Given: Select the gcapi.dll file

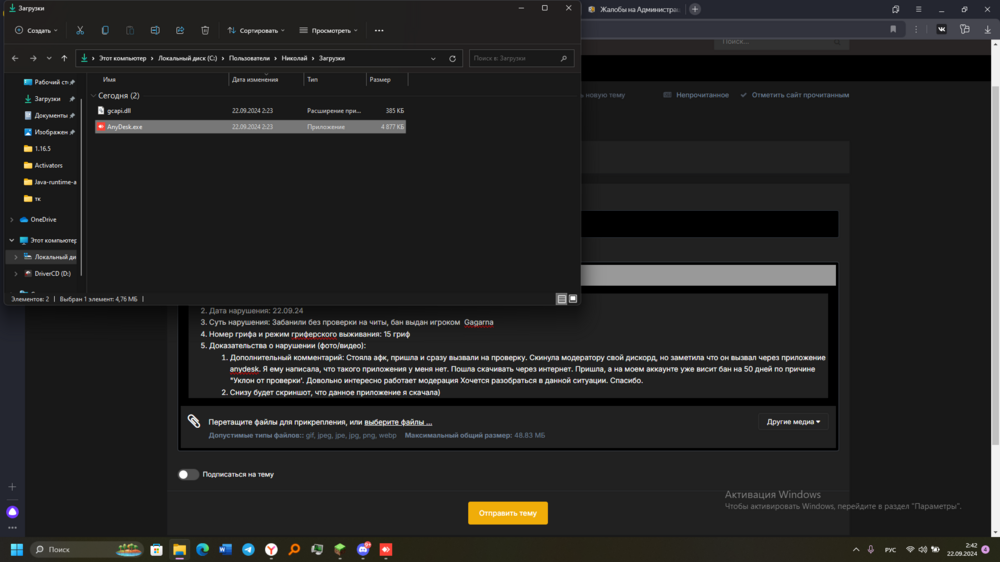Looking at the screenshot, I should click(x=250, y=110).
